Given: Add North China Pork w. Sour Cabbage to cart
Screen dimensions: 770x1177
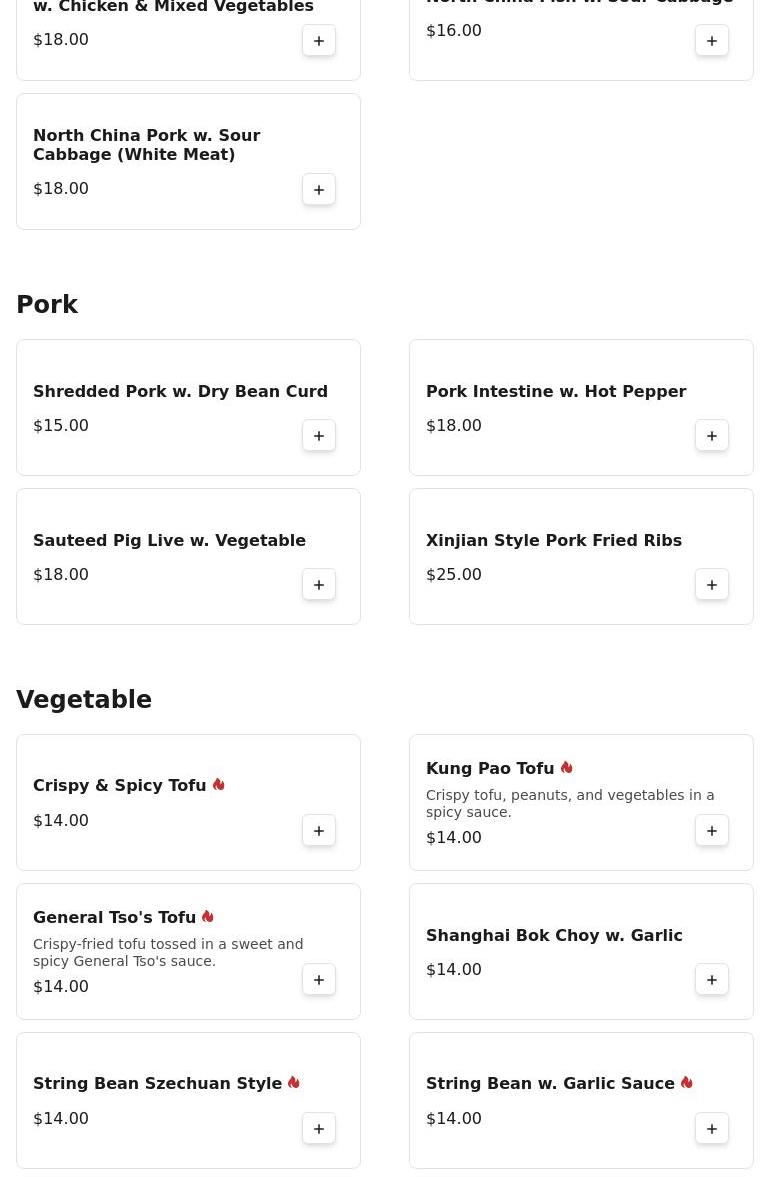Looking at the screenshot, I should [319, 190].
